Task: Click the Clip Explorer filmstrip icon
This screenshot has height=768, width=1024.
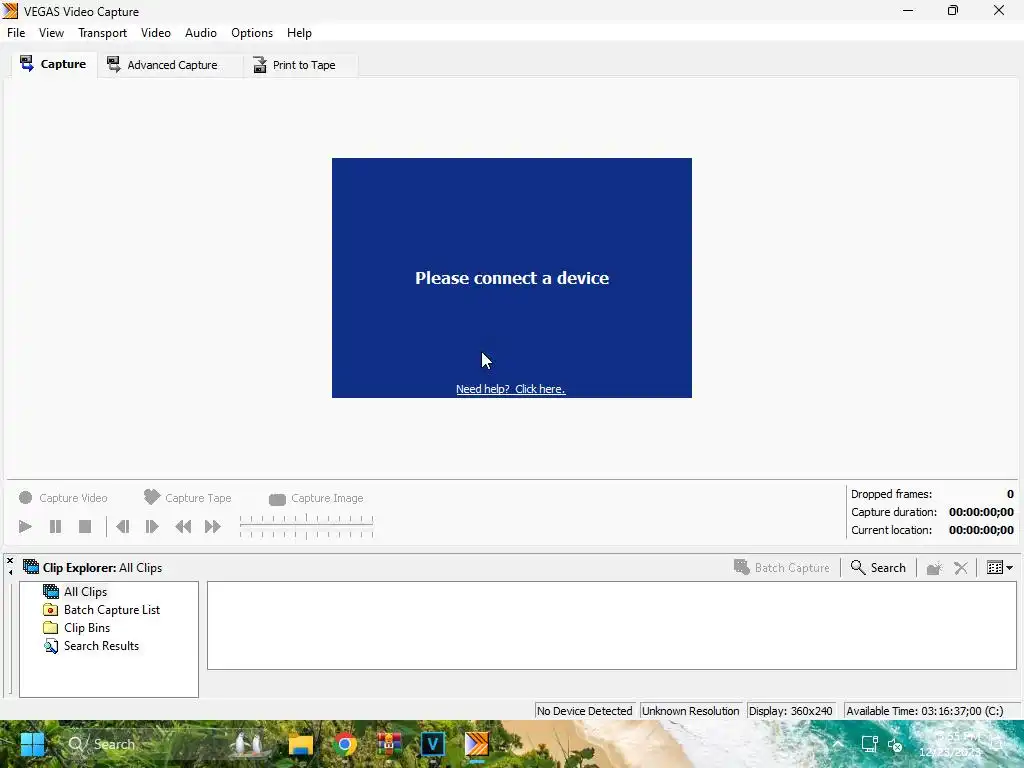Action: pos(31,567)
